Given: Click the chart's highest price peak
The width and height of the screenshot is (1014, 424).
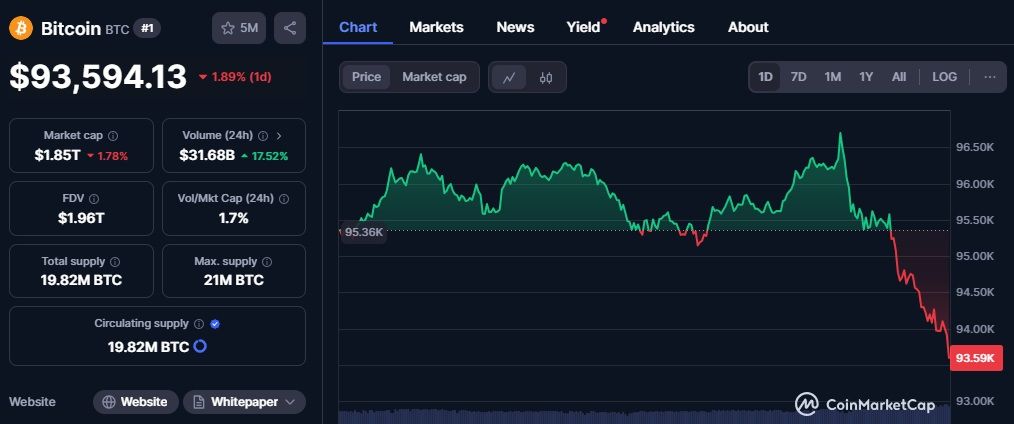Looking at the screenshot, I should 840,134.
